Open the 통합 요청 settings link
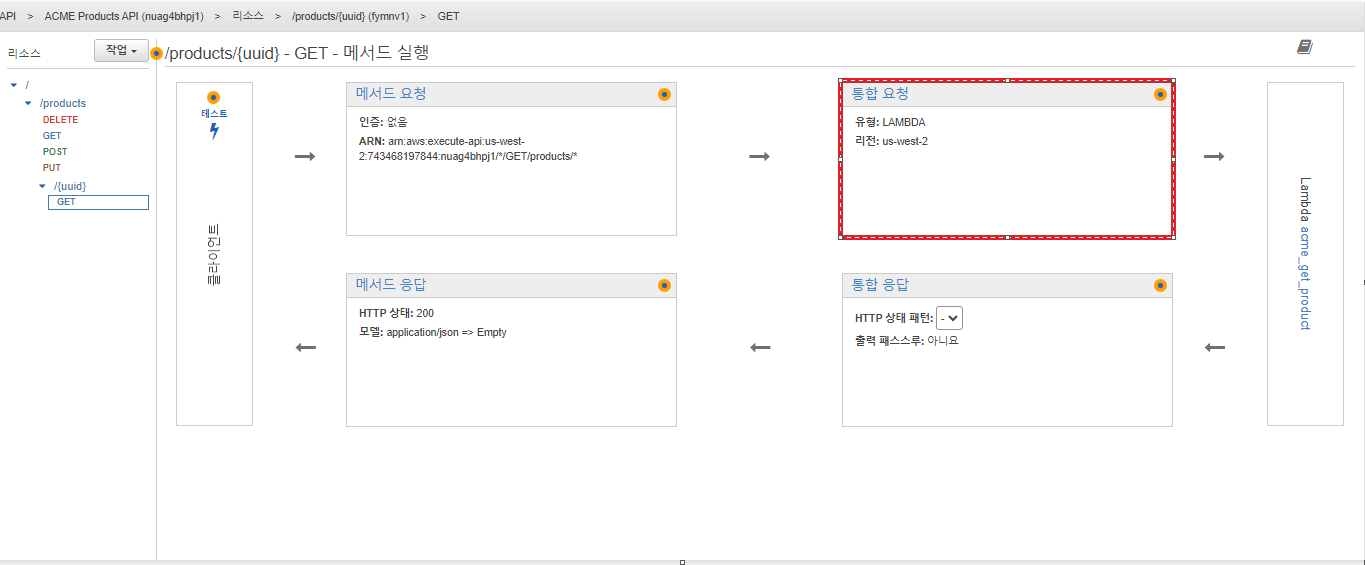1365x565 pixels. pyautogui.click(x=880, y=93)
